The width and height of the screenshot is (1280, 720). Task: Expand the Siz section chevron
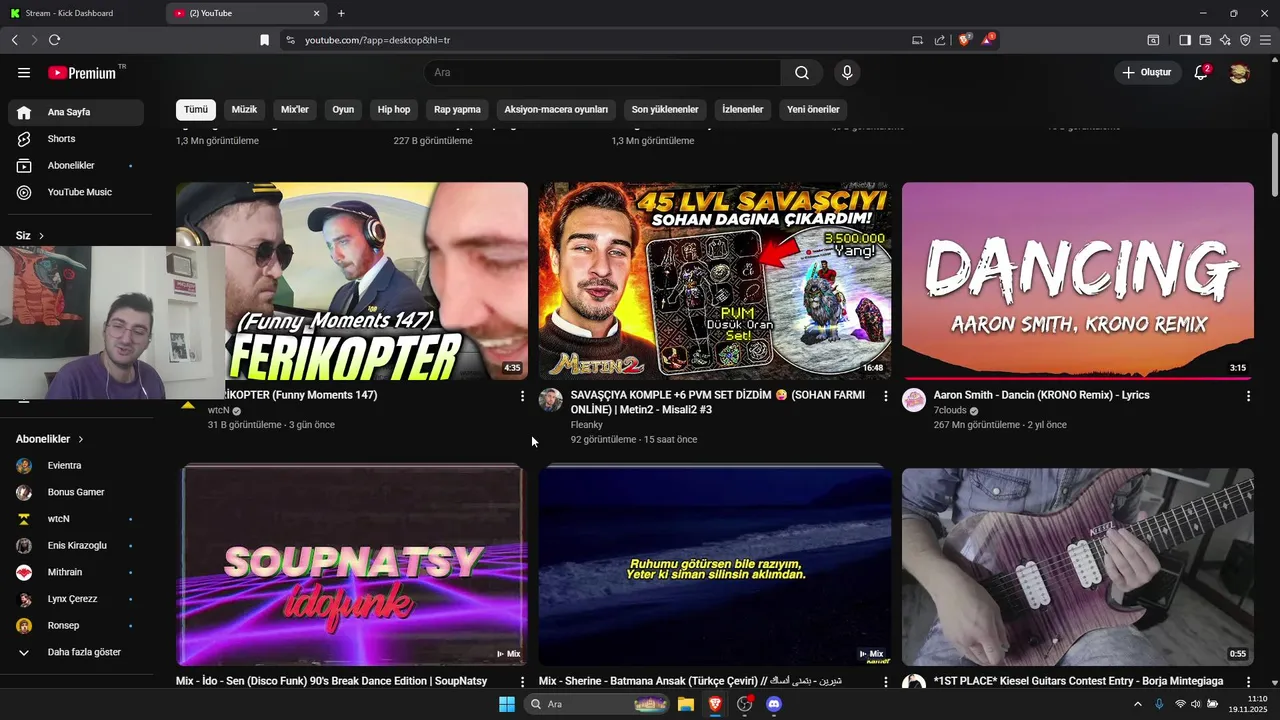(x=41, y=236)
